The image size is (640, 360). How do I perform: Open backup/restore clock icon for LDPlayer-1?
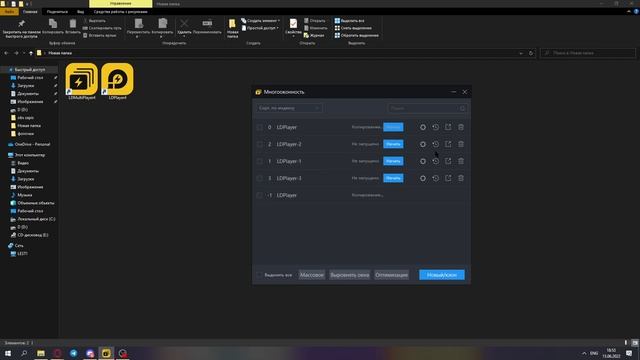click(x=436, y=161)
